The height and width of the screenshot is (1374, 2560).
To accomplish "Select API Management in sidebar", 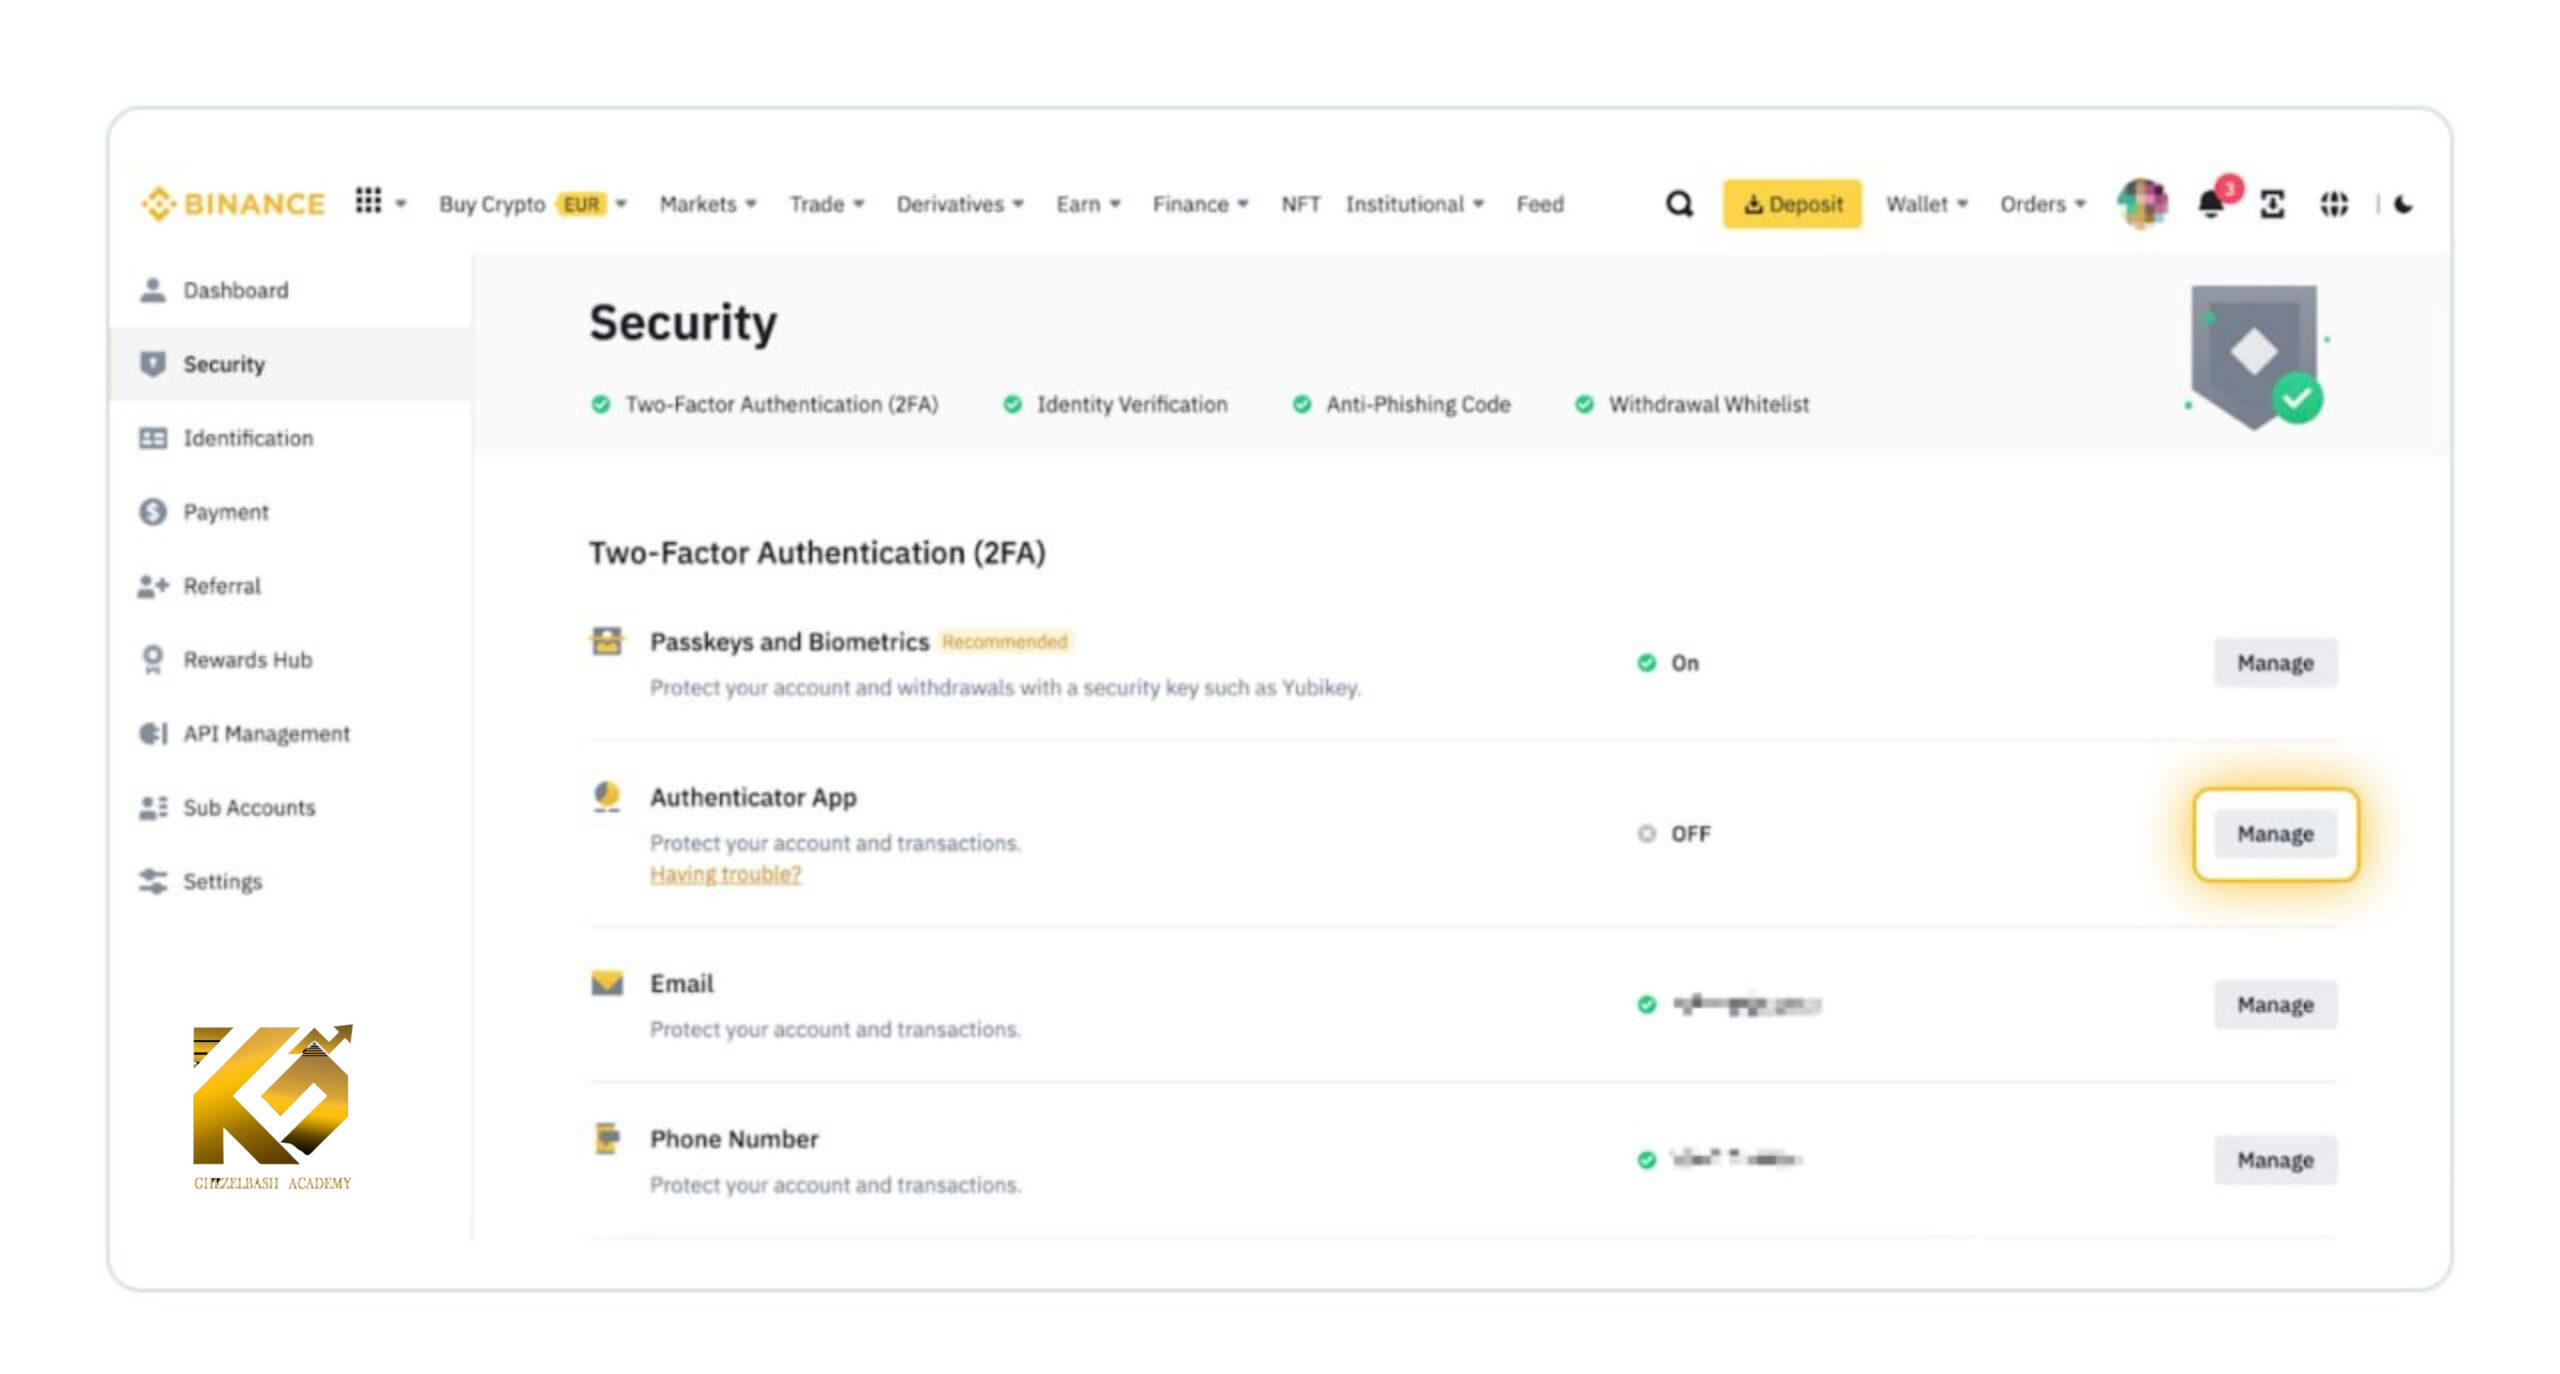I will point(290,734).
